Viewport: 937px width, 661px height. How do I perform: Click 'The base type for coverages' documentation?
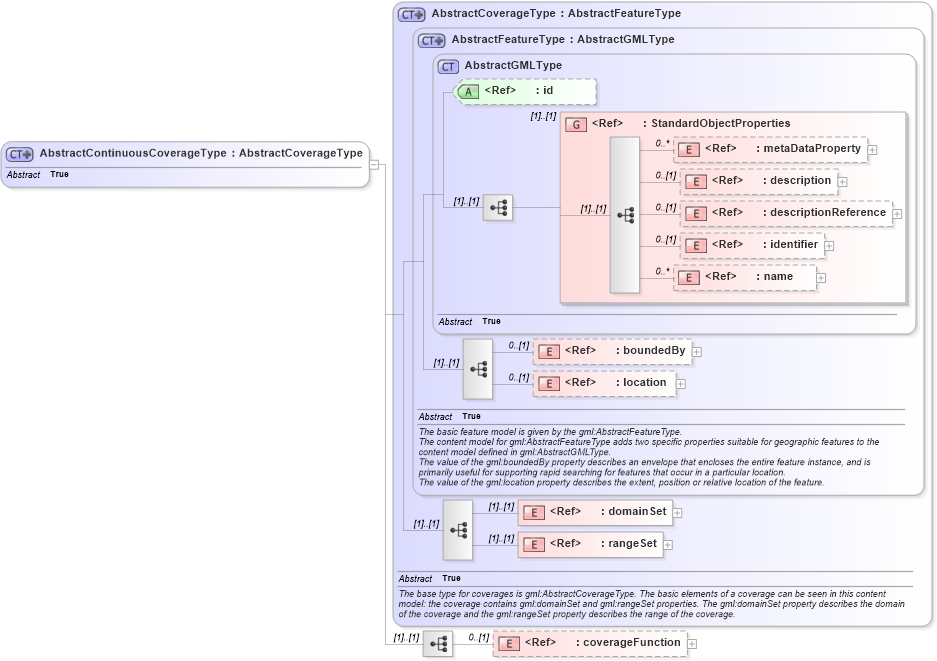click(x=651, y=604)
